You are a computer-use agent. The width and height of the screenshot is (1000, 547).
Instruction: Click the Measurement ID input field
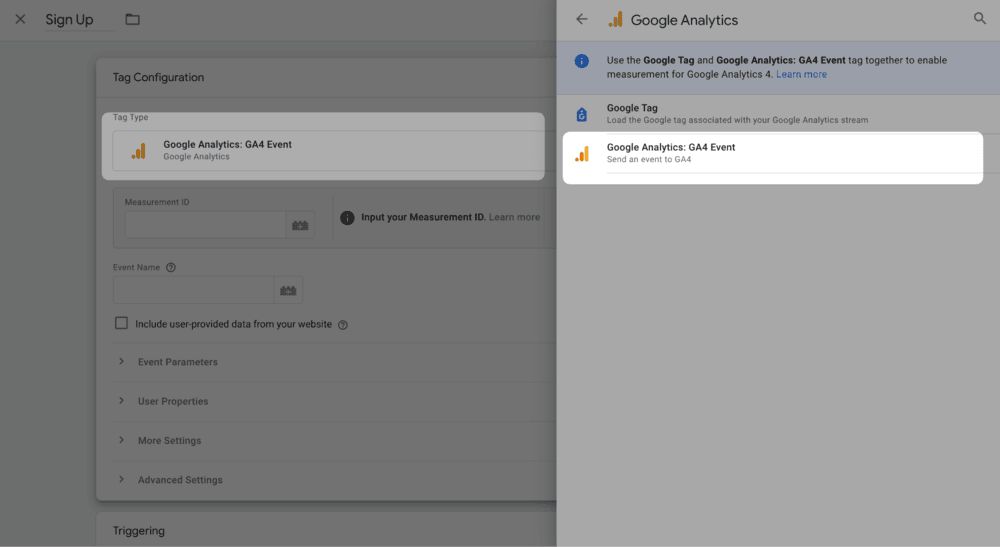coord(205,225)
